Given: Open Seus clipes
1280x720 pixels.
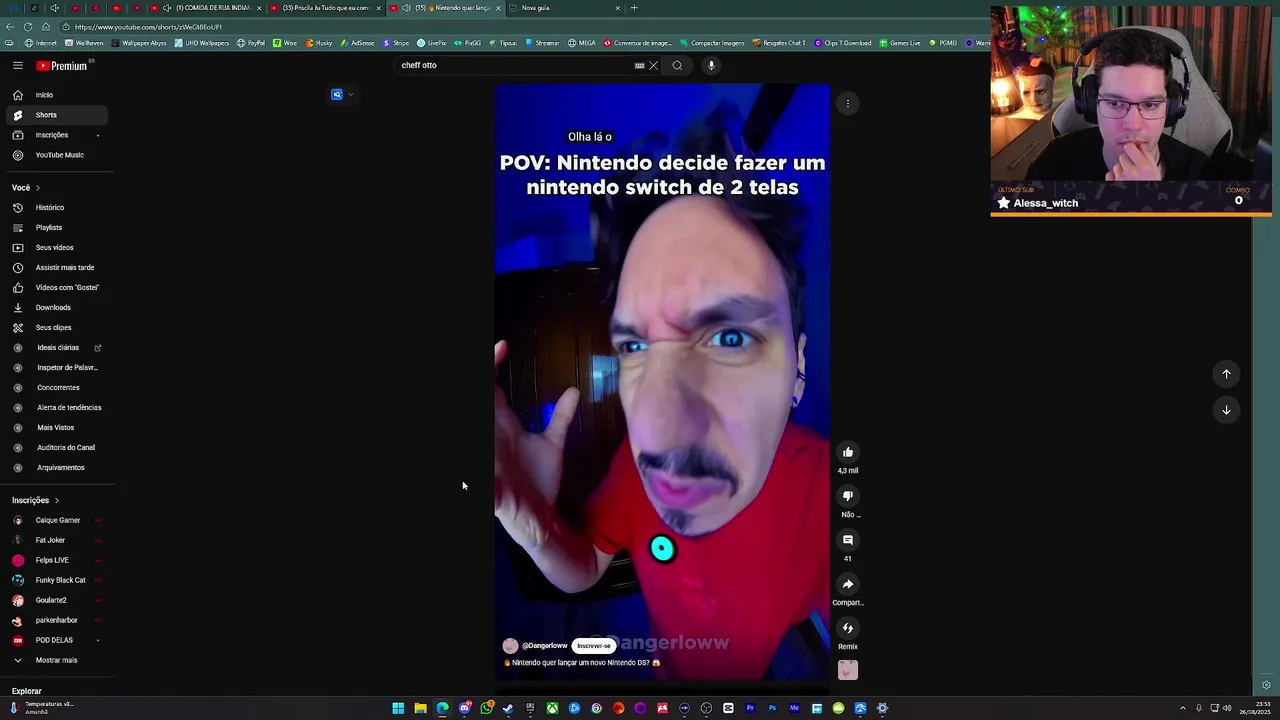Looking at the screenshot, I should pyautogui.click(x=55, y=328).
